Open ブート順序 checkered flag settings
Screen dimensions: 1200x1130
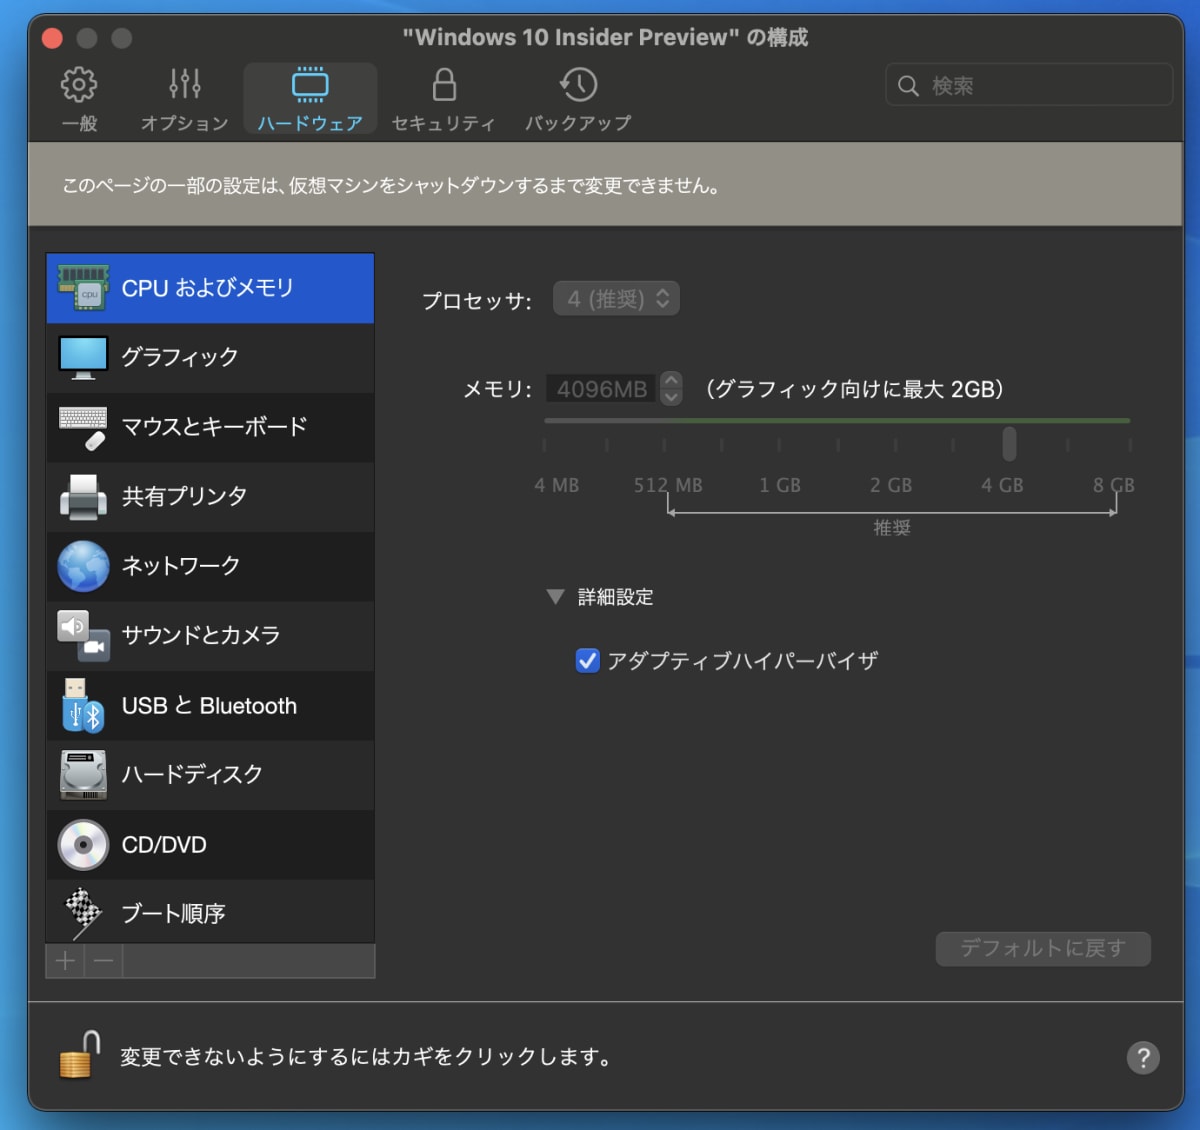coord(83,913)
